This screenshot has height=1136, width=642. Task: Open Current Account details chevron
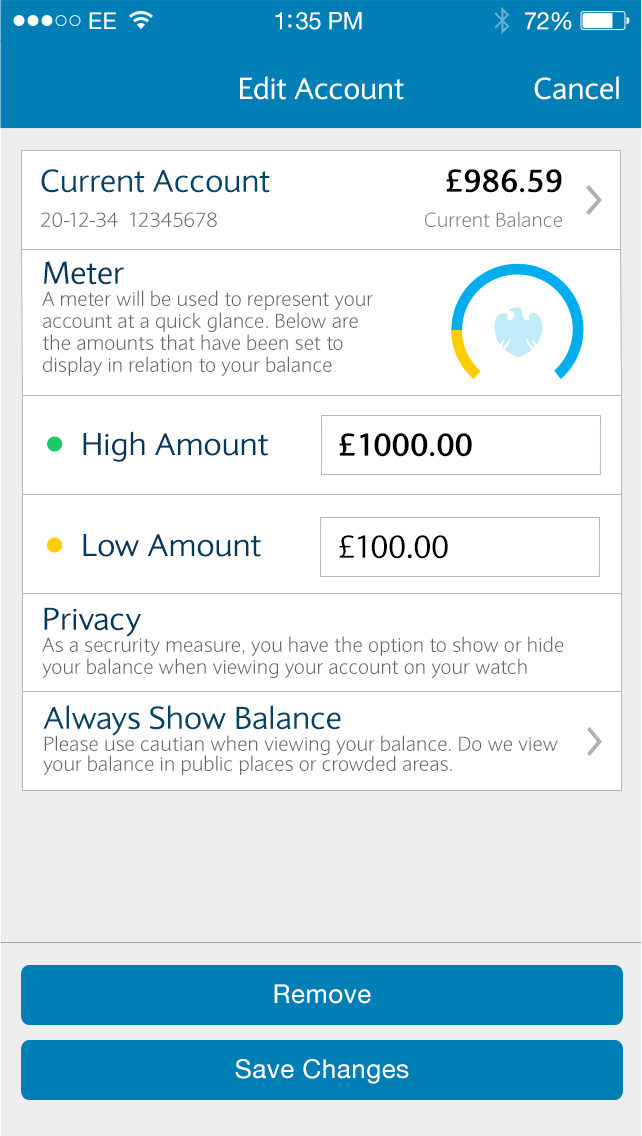[594, 200]
